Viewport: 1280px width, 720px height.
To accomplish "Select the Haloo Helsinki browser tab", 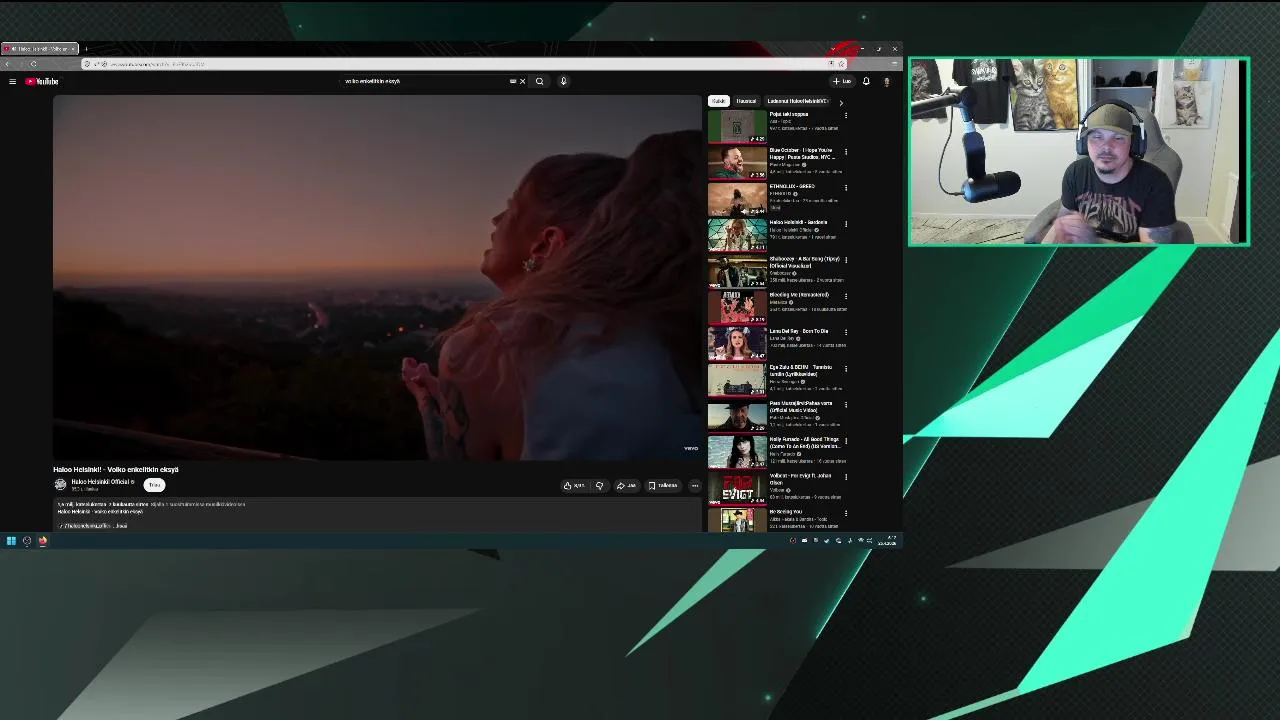I will (40, 49).
